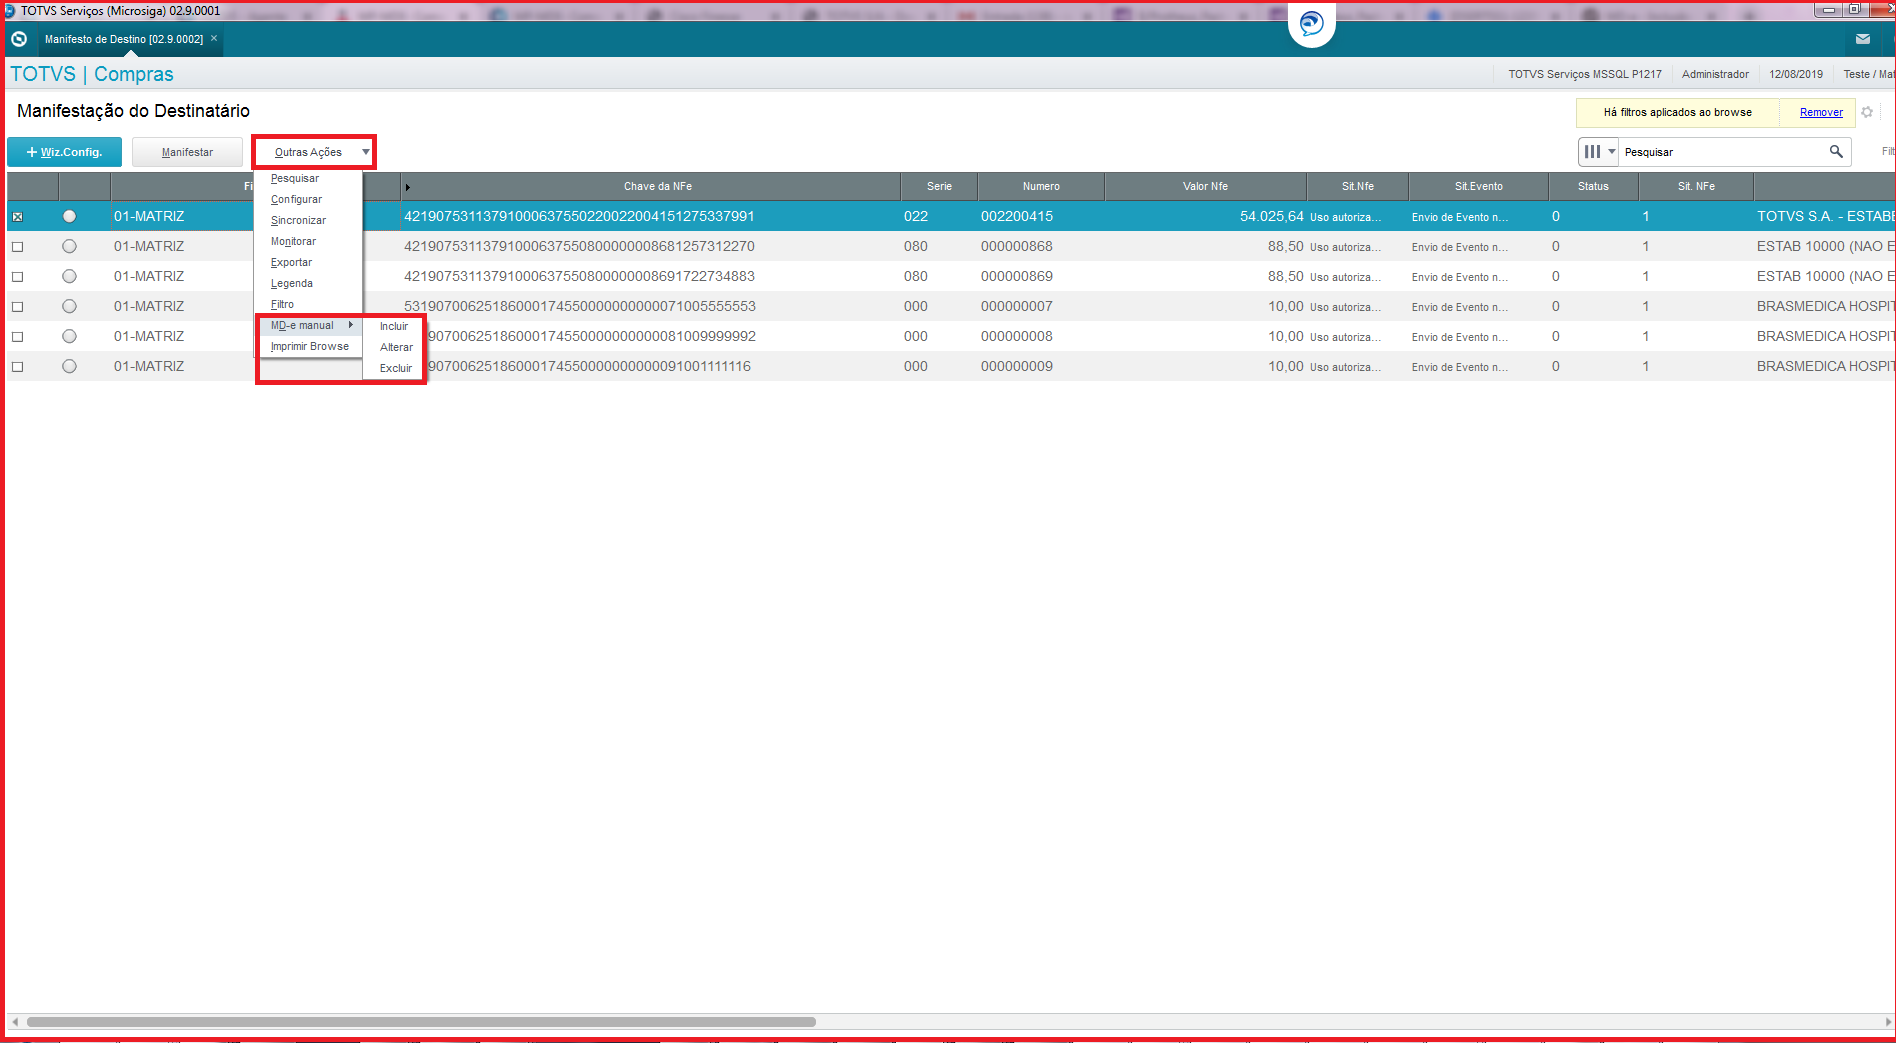Open dropdown arrow beside the columns icon

[1611, 152]
